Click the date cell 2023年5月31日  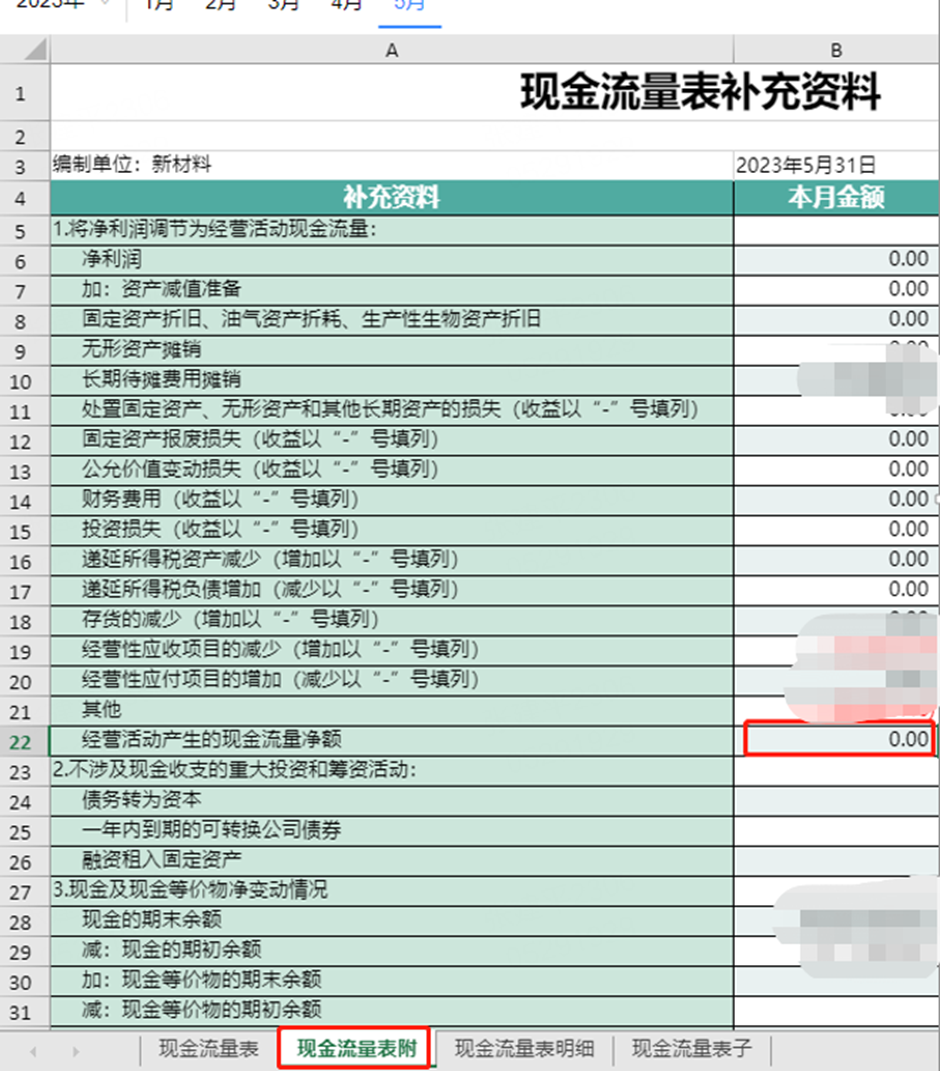(836, 165)
